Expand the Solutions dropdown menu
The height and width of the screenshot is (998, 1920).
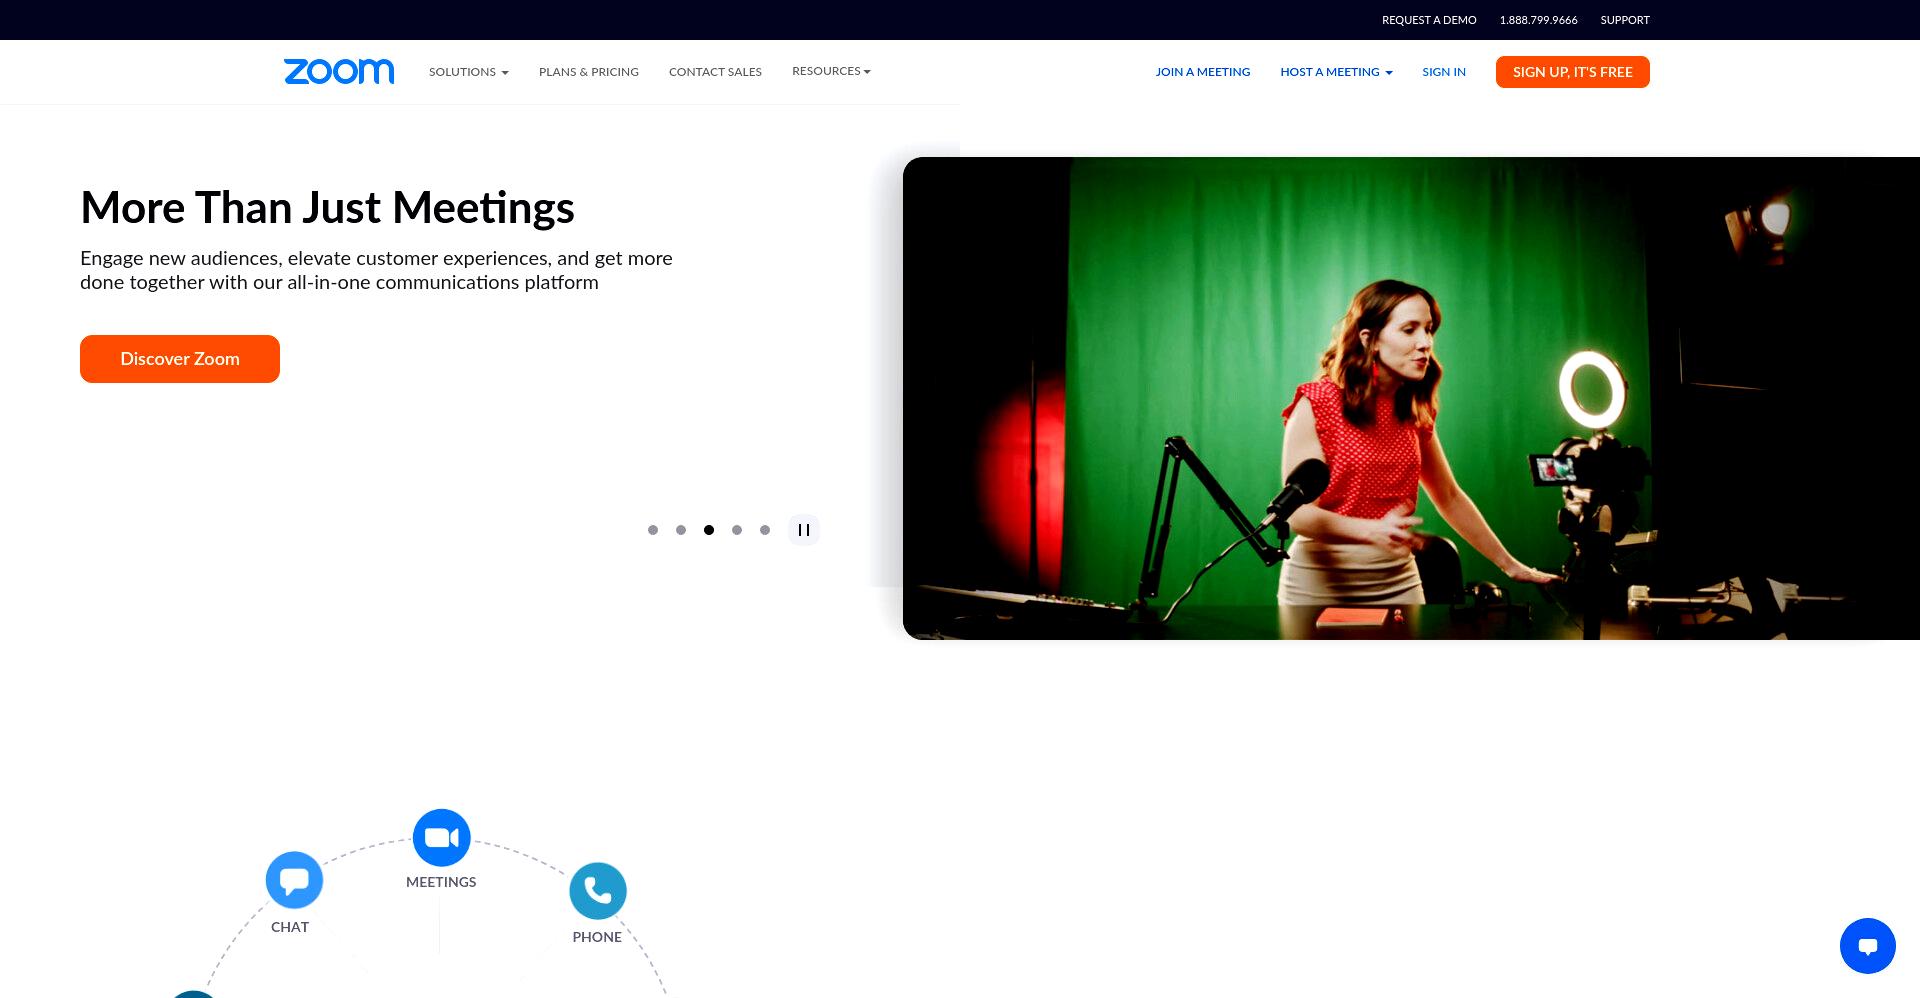tap(469, 72)
